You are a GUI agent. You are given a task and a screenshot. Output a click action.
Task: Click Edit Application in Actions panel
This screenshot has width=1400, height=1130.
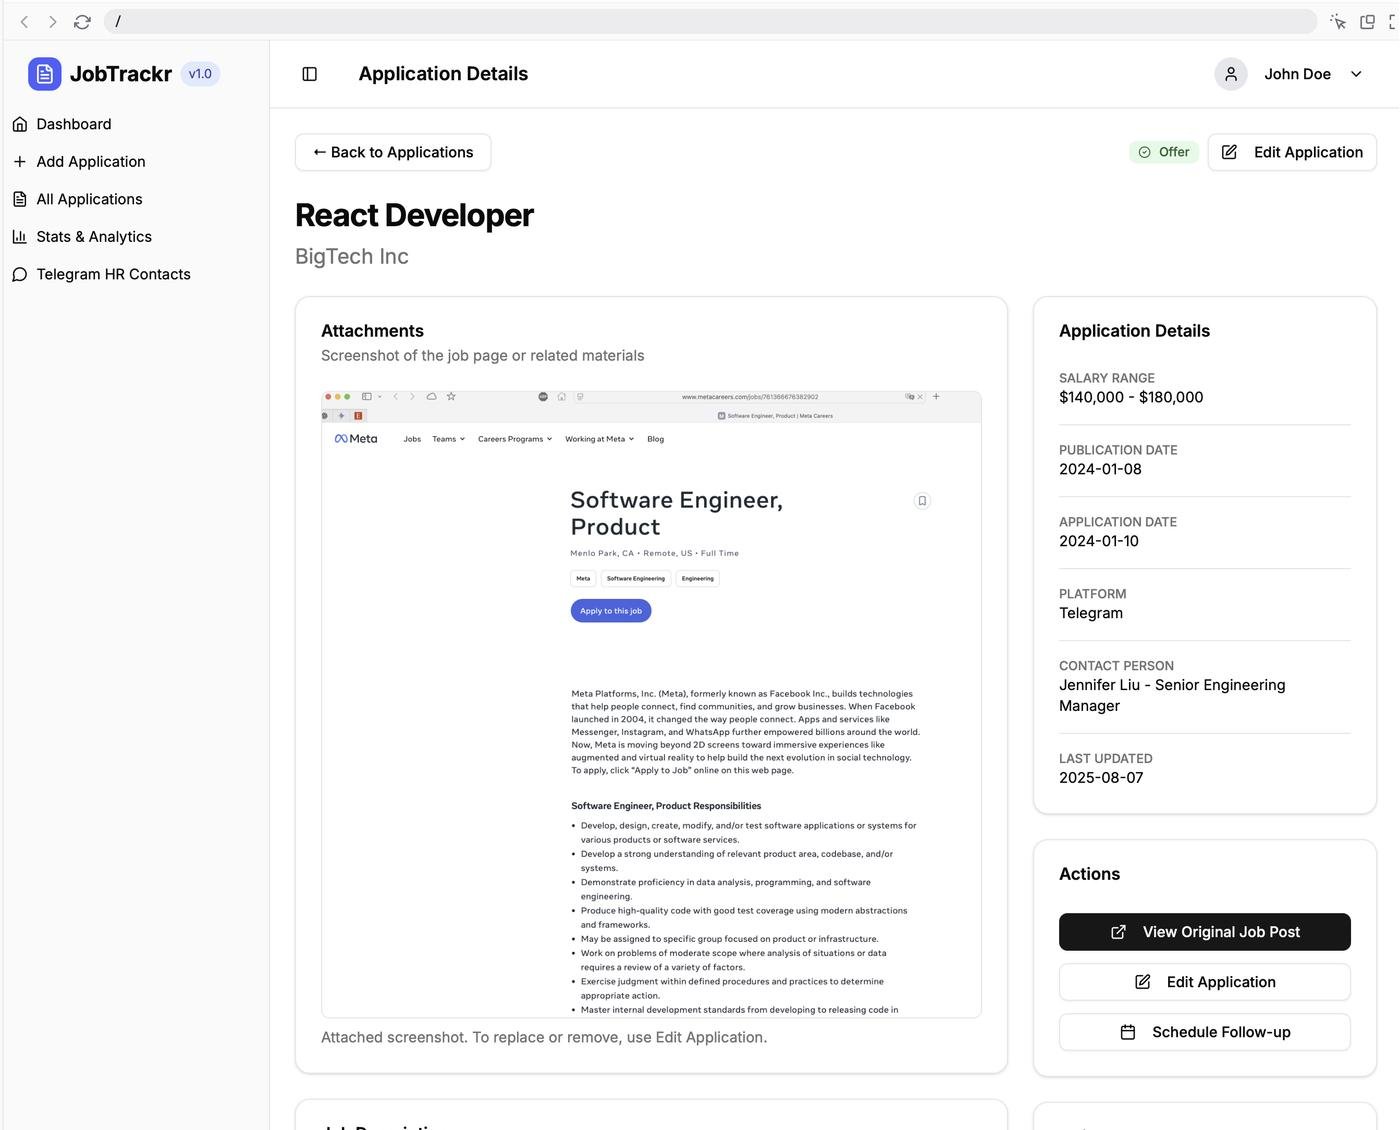click(1205, 982)
